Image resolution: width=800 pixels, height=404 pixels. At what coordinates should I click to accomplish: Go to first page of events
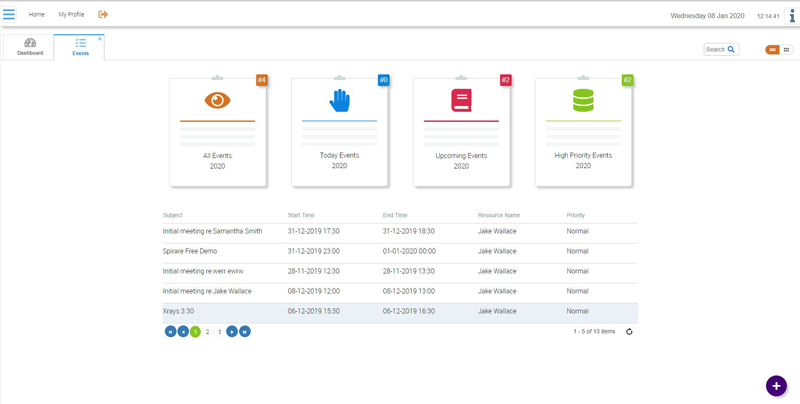[x=170, y=332]
